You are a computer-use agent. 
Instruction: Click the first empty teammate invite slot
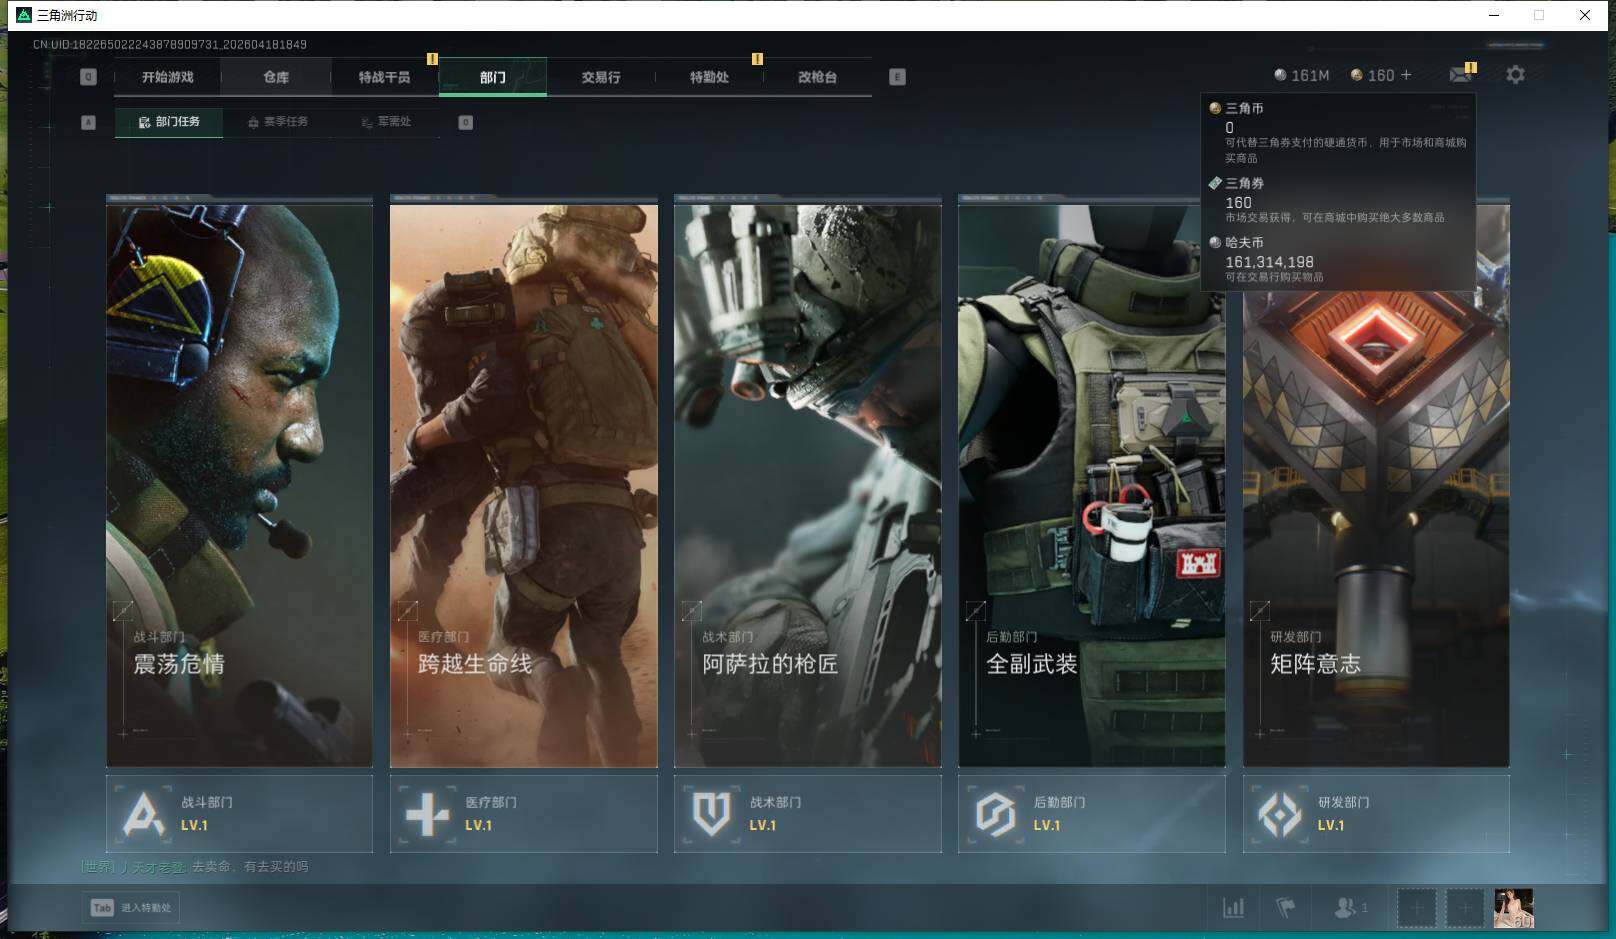(x=1416, y=908)
